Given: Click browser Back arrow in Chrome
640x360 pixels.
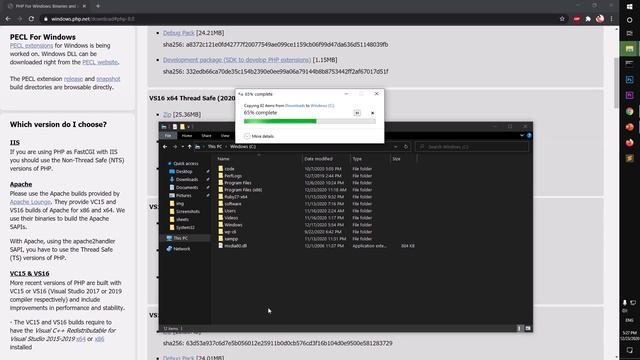Looking at the screenshot, I should pyautogui.click(x=8, y=19).
